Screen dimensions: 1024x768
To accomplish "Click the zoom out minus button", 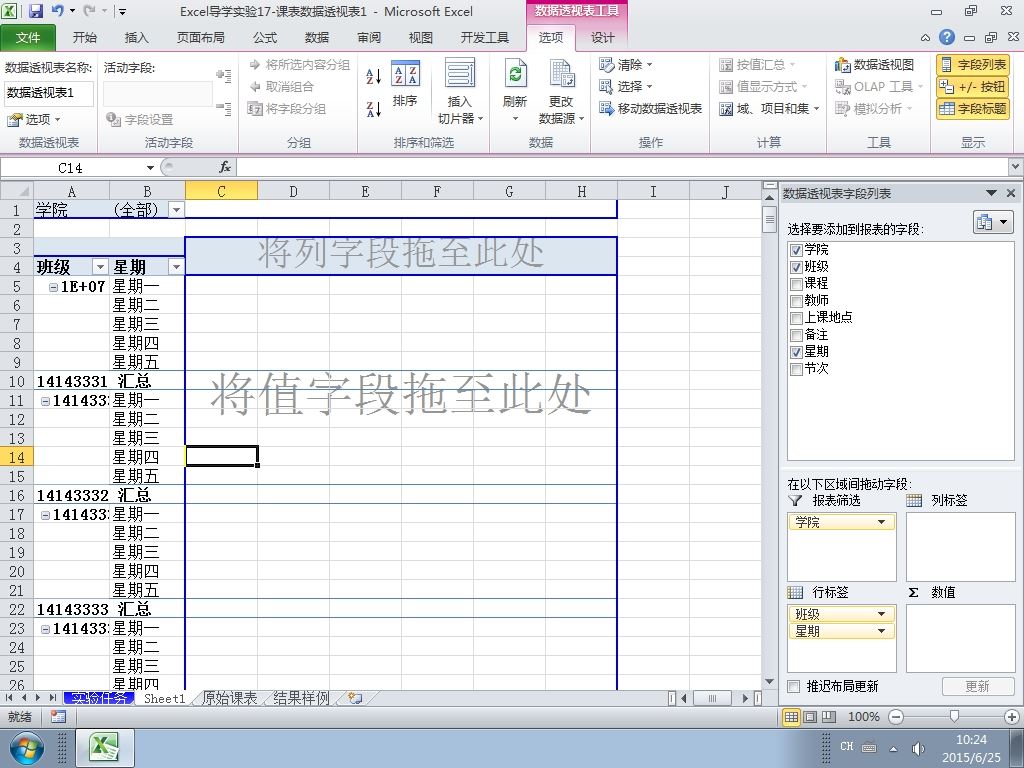I will (x=896, y=717).
